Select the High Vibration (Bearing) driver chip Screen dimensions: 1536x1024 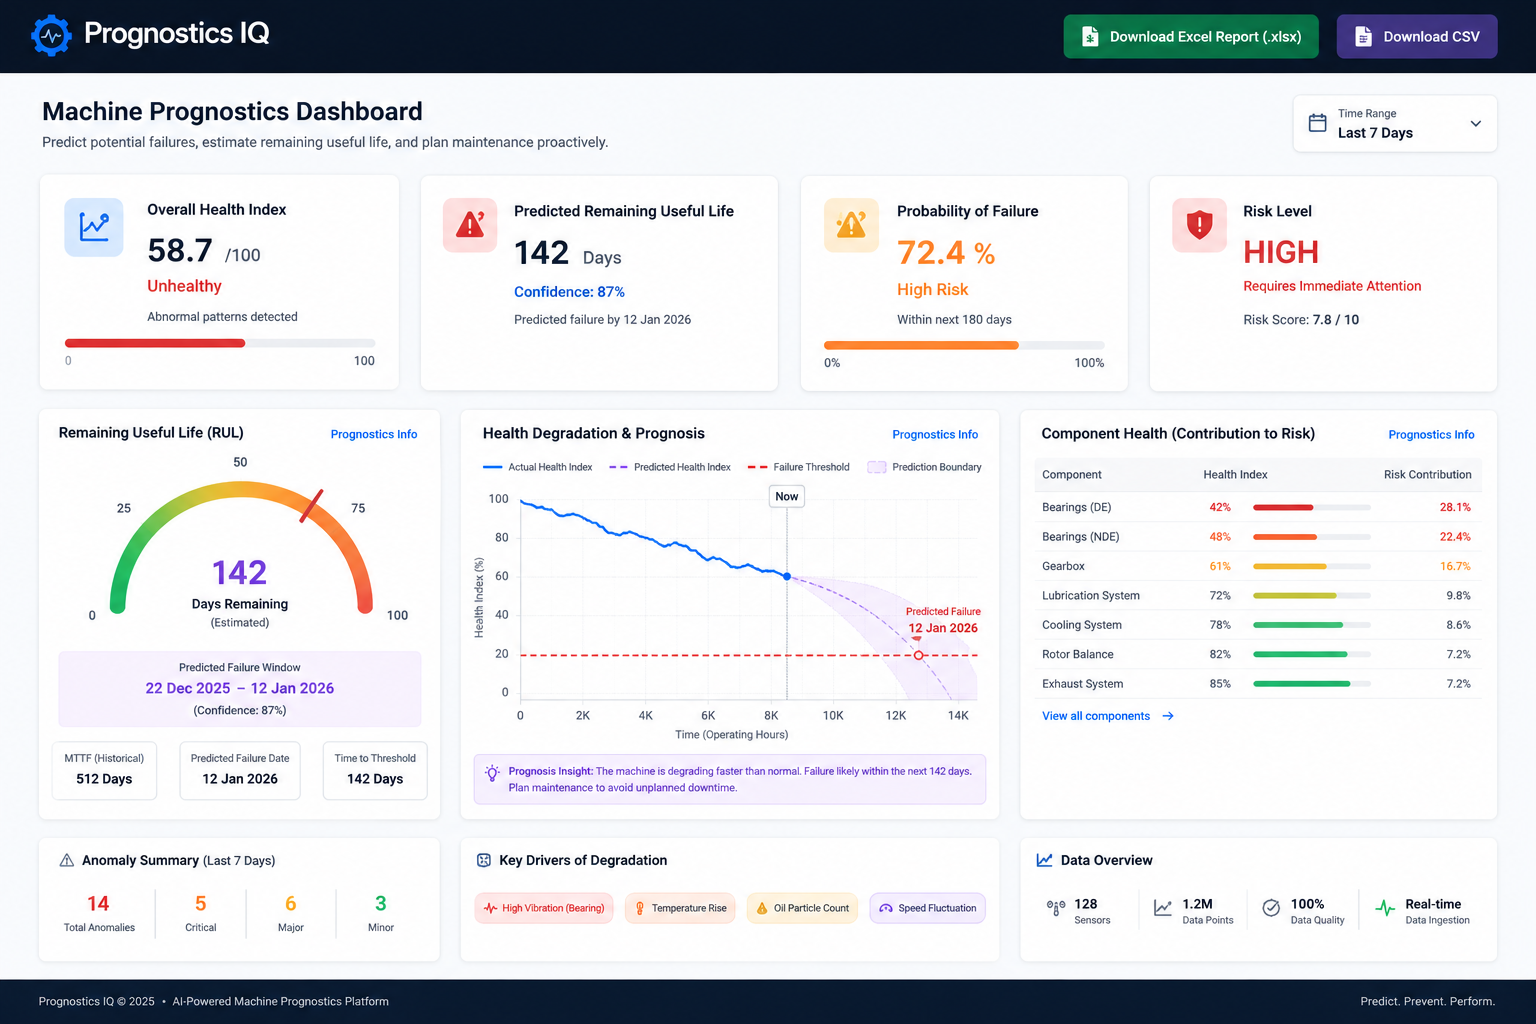(544, 908)
